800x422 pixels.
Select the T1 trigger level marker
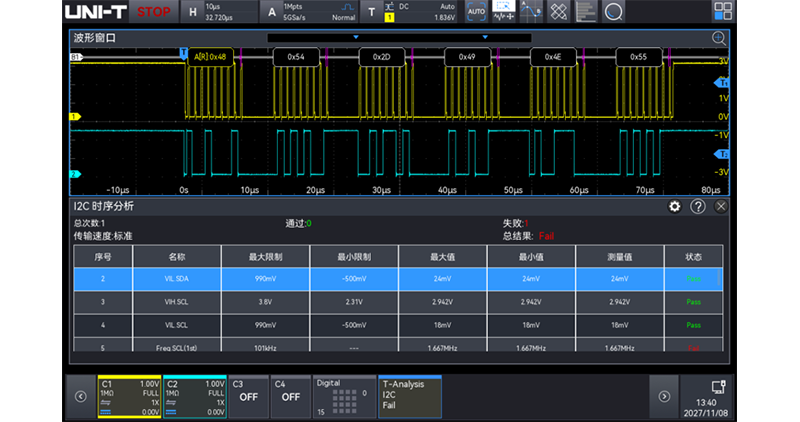[x=722, y=83]
